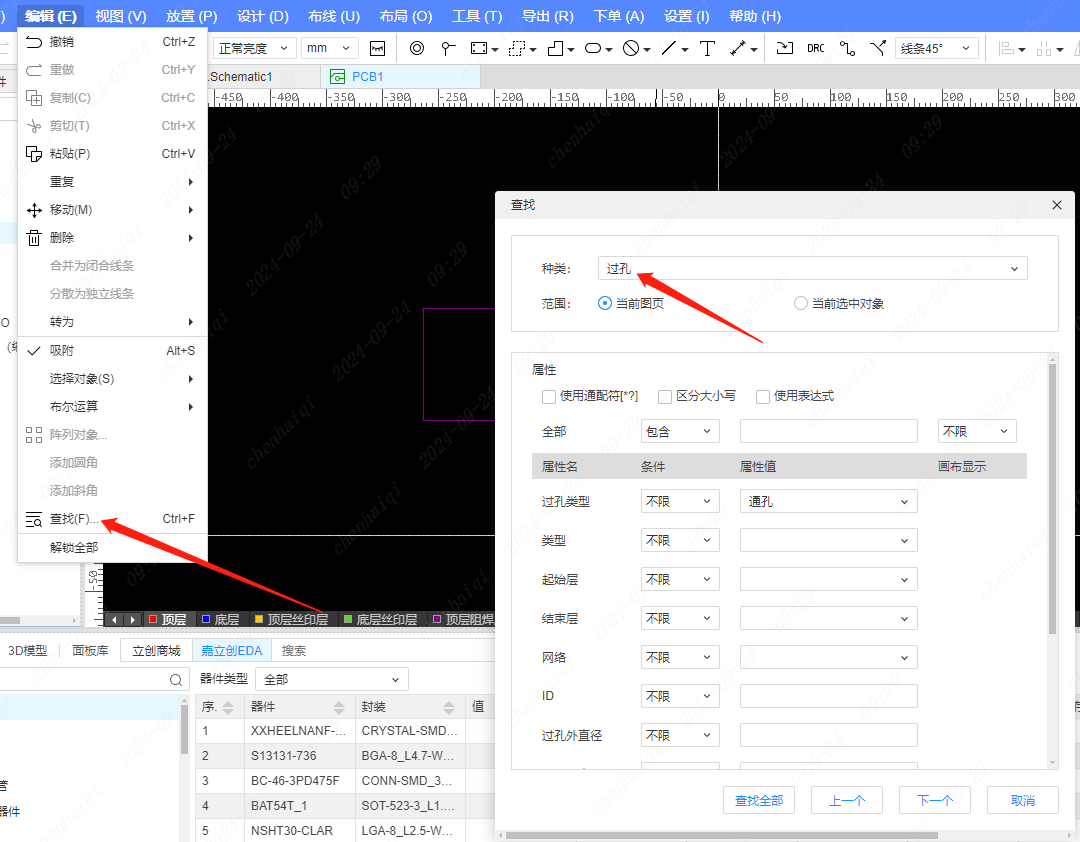Enable the 使用通配符 checkbox
1080x842 pixels.
coord(549,396)
